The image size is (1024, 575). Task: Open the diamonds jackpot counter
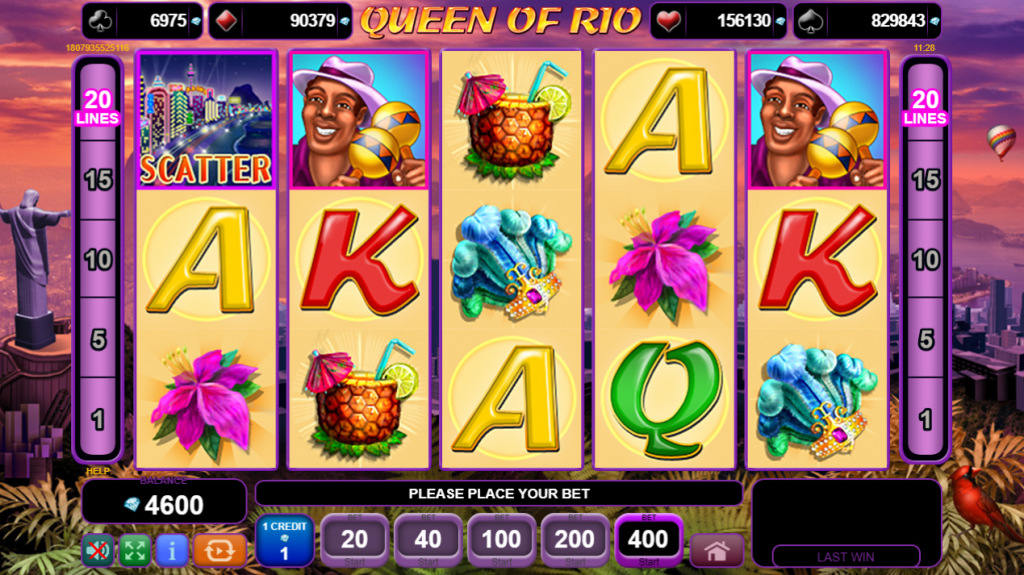coord(280,21)
